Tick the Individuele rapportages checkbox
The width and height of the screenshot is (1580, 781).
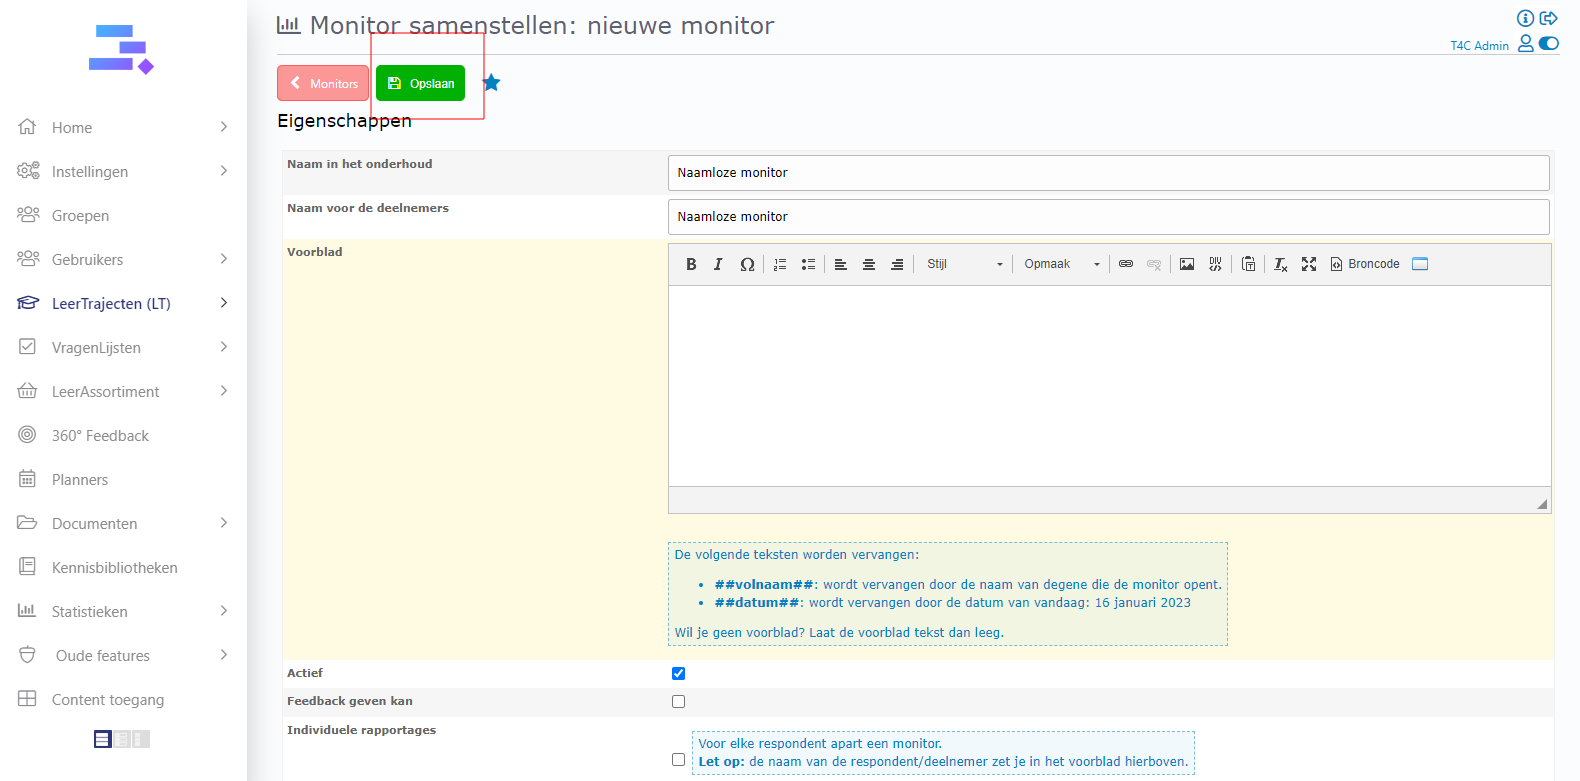pyautogui.click(x=678, y=760)
